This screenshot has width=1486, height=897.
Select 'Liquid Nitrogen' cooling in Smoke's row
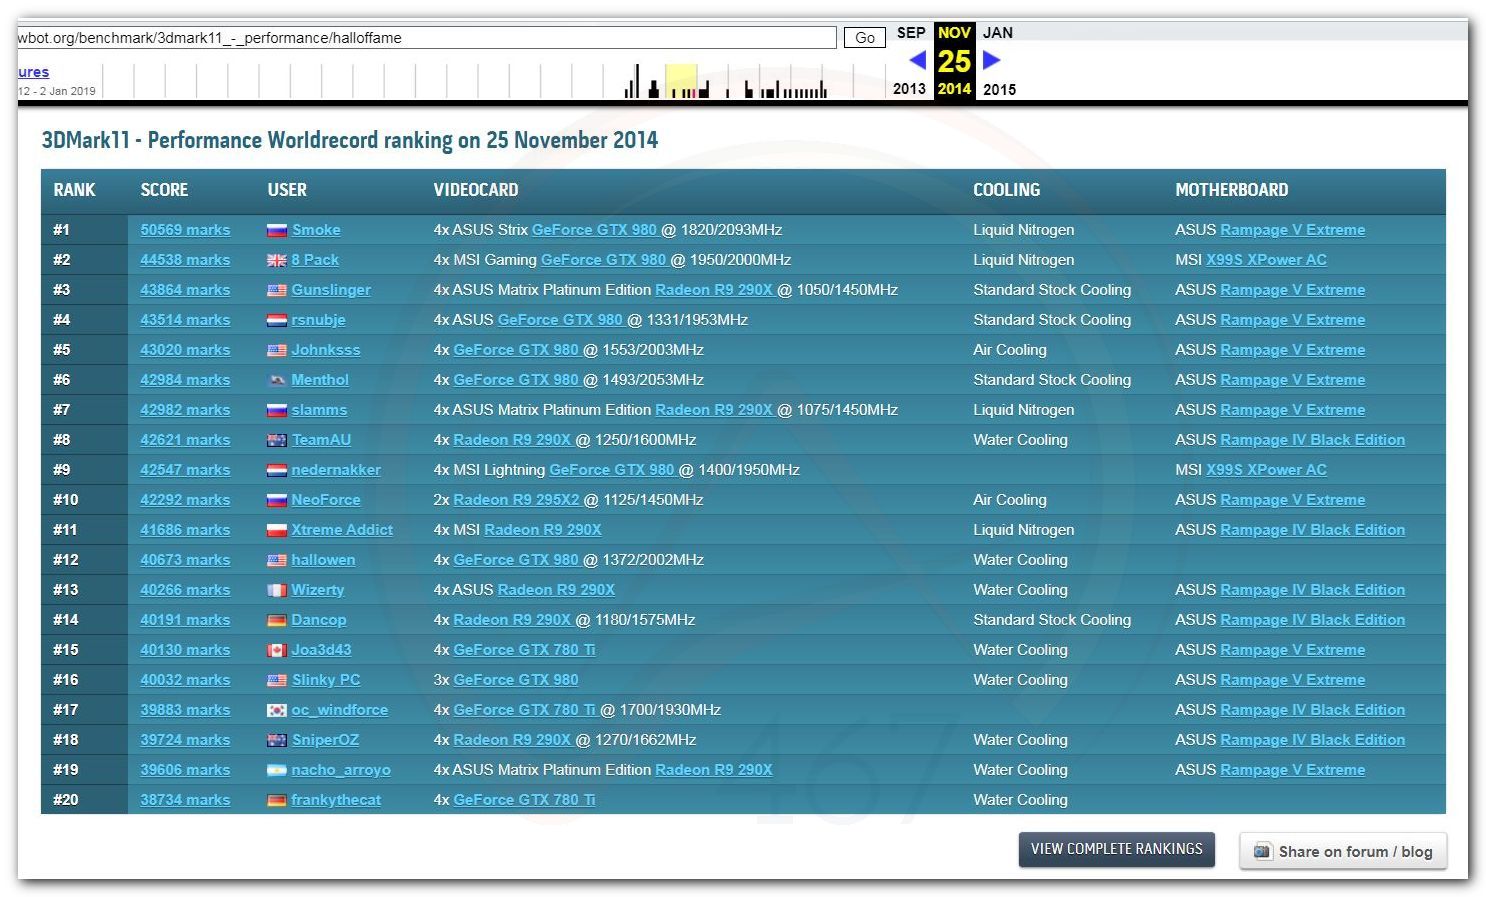pyautogui.click(x=1024, y=230)
